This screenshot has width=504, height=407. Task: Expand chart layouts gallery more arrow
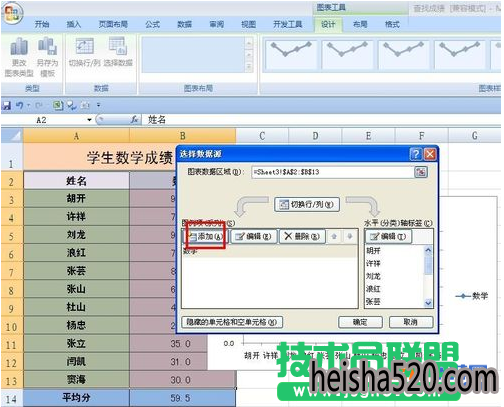click(249, 68)
